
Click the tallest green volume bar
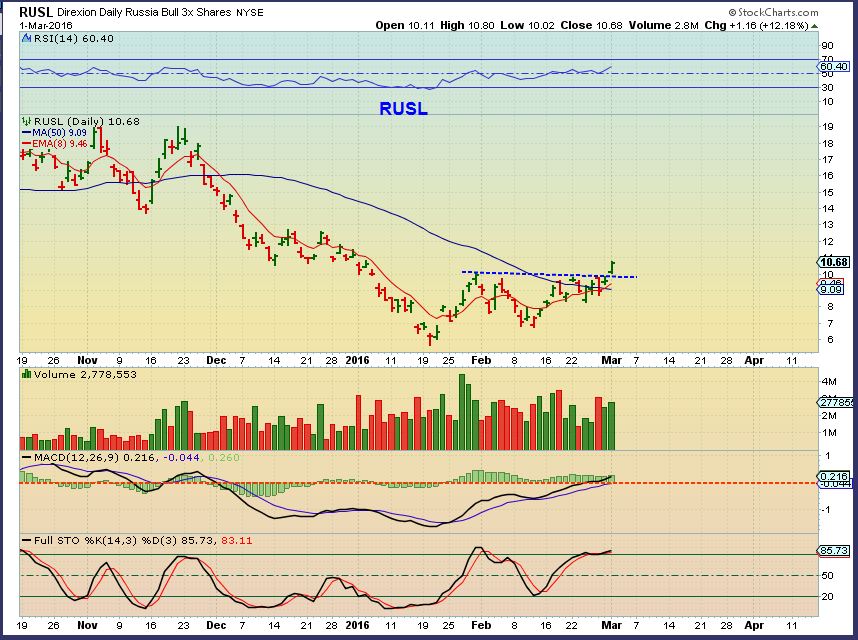pyautogui.click(x=462, y=412)
